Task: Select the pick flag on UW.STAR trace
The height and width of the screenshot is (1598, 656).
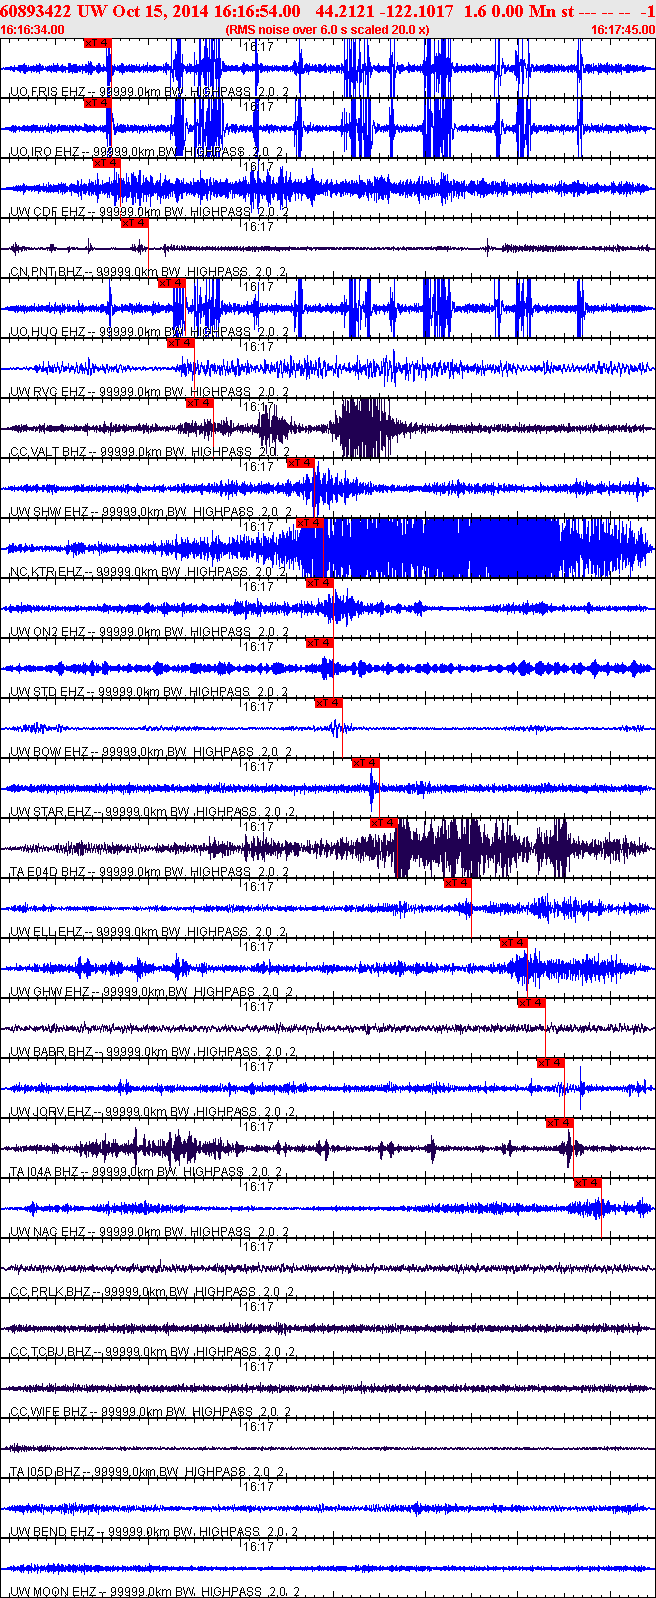Action: point(365,763)
